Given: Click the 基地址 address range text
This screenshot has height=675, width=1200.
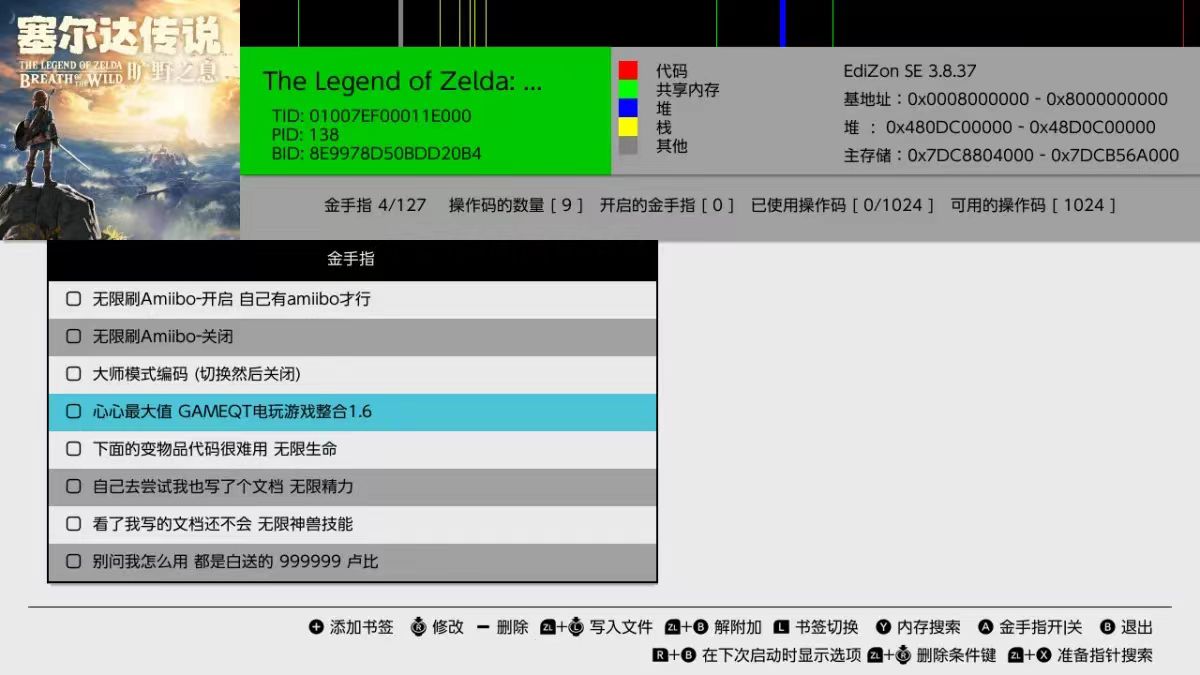Looking at the screenshot, I should tap(1006, 99).
